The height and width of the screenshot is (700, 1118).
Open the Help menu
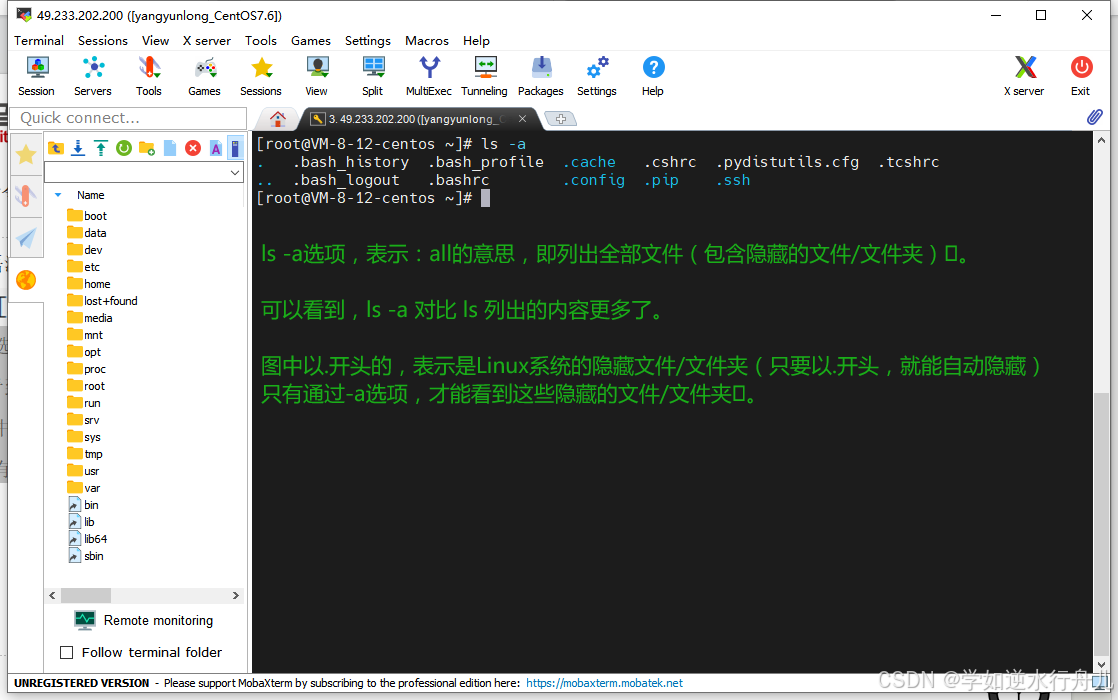pos(476,41)
